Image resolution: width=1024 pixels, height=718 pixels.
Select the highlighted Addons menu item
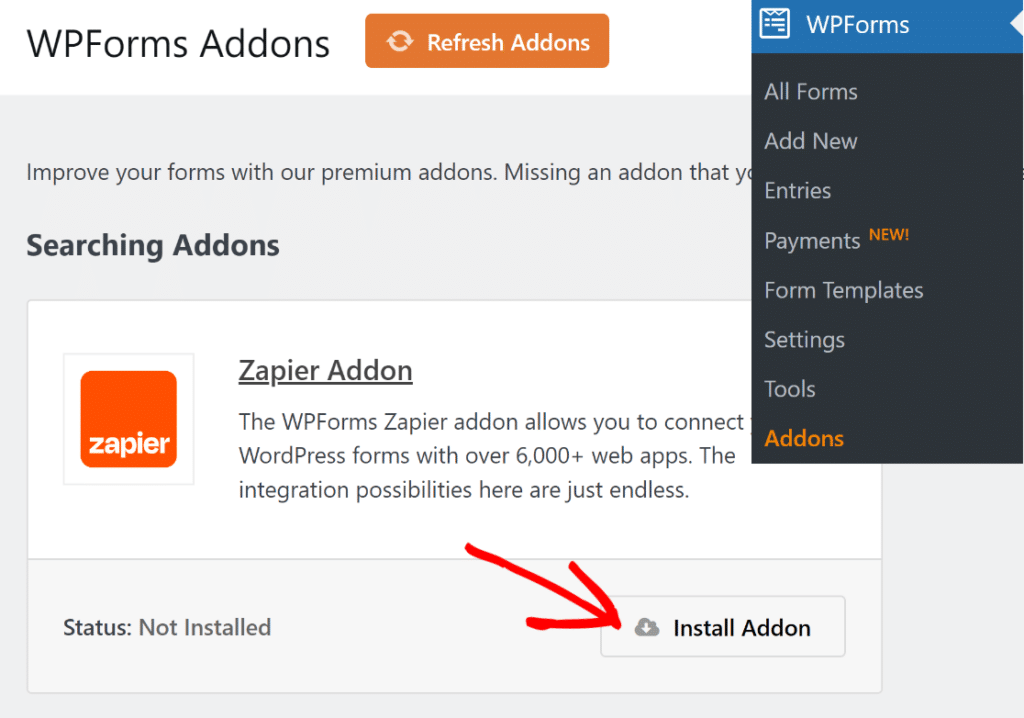(804, 438)
